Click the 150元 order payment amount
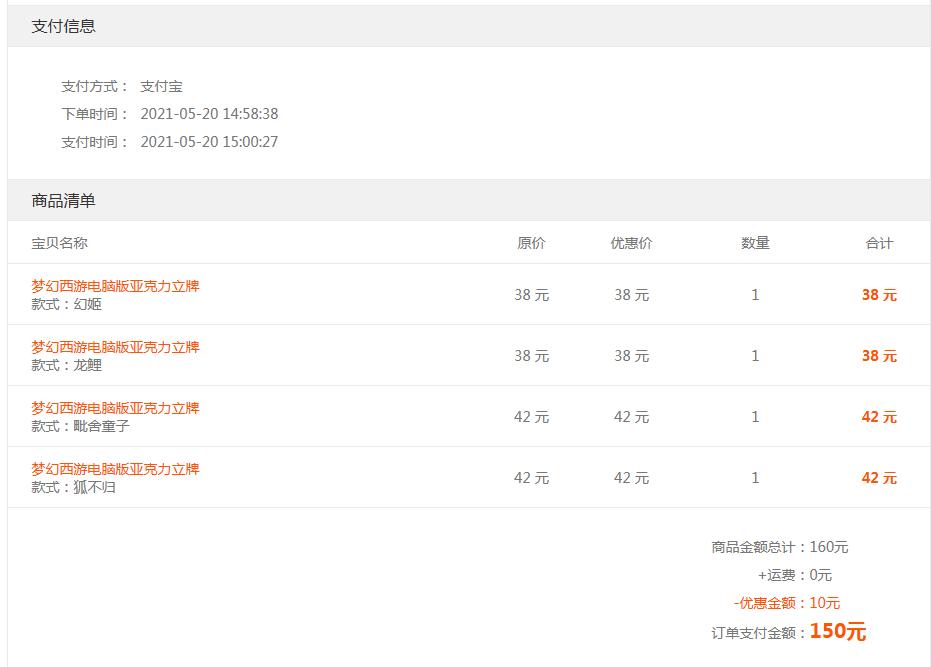Screen dimensions: 931x667 point(838,631)
